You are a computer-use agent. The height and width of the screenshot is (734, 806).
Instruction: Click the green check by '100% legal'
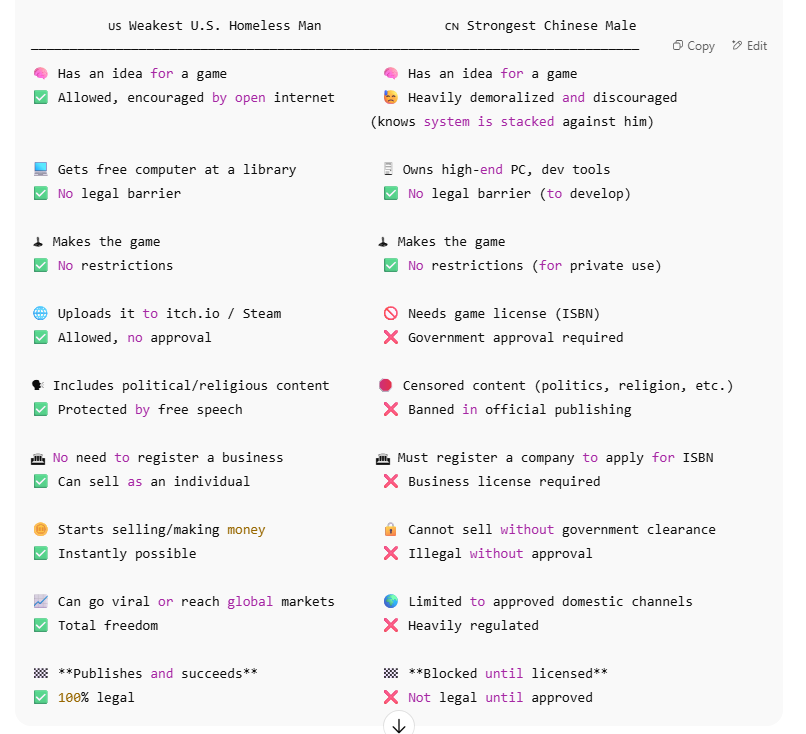point(41,697)
